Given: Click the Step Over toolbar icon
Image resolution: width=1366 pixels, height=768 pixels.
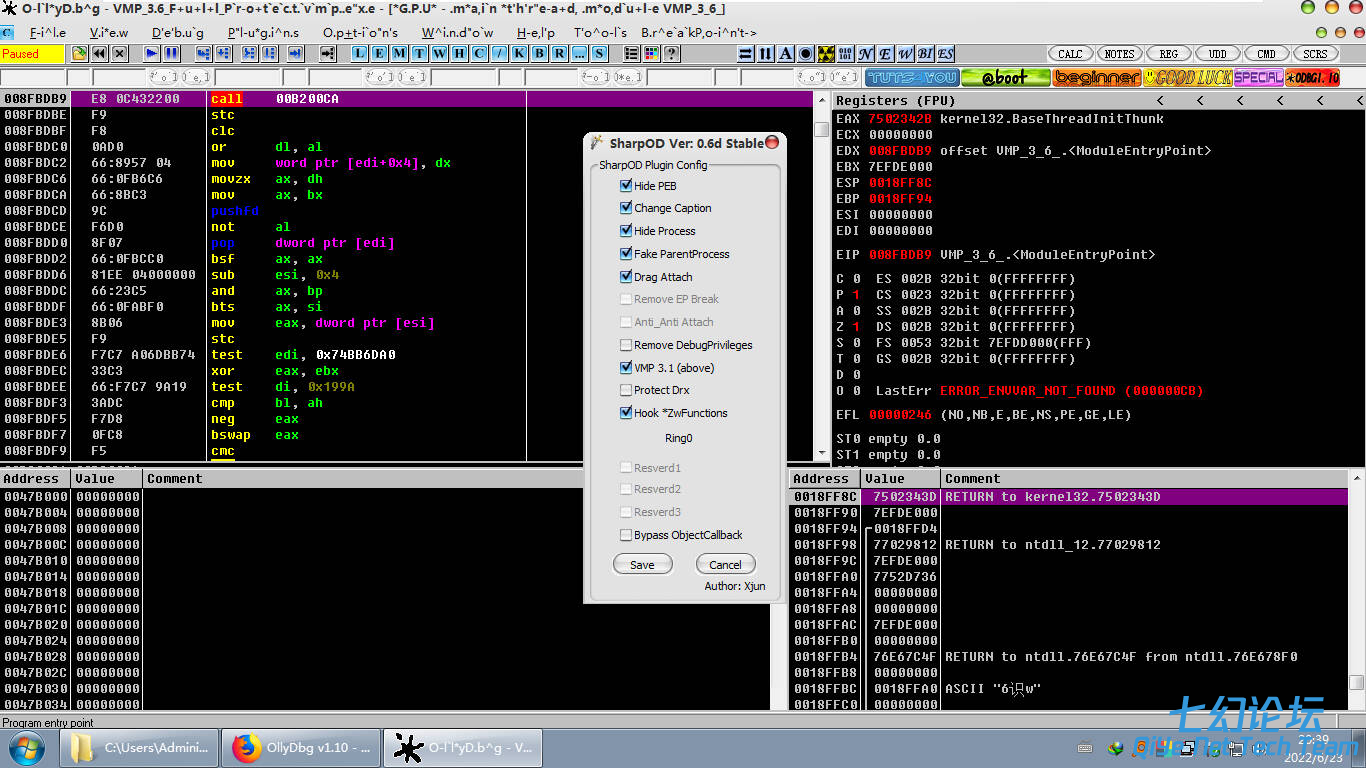Looking at the screenshot, I should tap(226, 54).
